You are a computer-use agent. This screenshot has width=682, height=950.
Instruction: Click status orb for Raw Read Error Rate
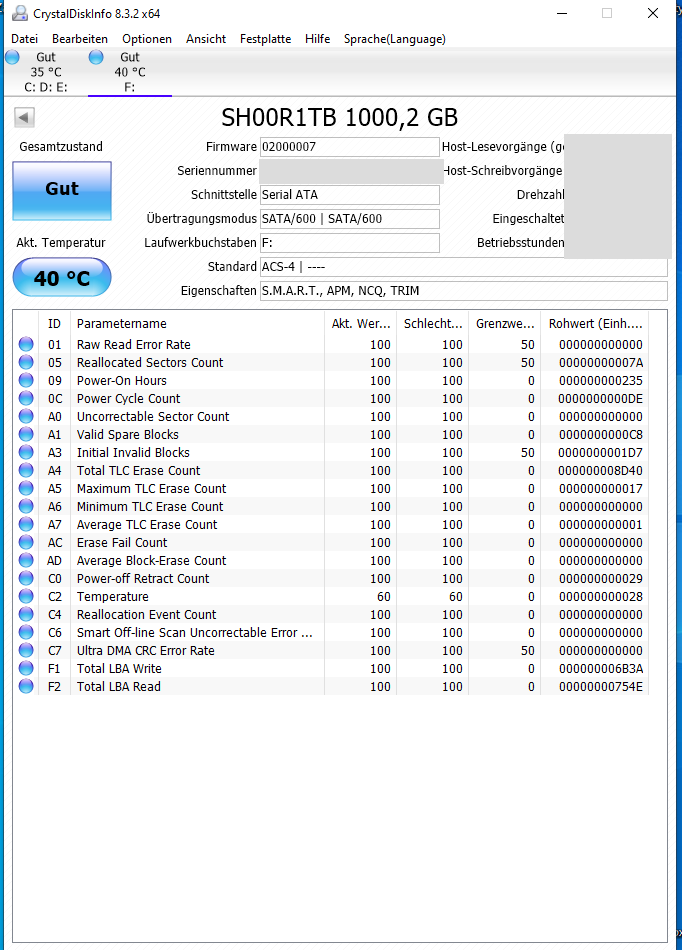coord(26,344)
